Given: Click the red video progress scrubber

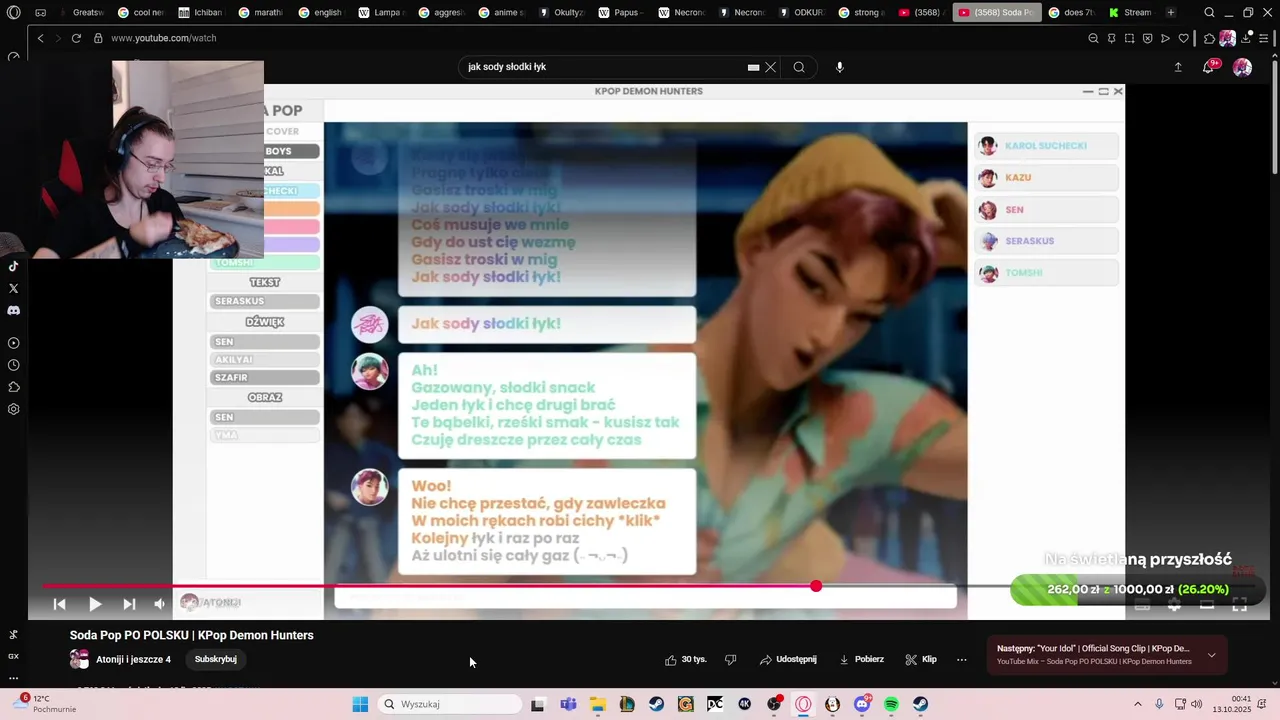Looking at the screenshot, I should tap(816, 586).
